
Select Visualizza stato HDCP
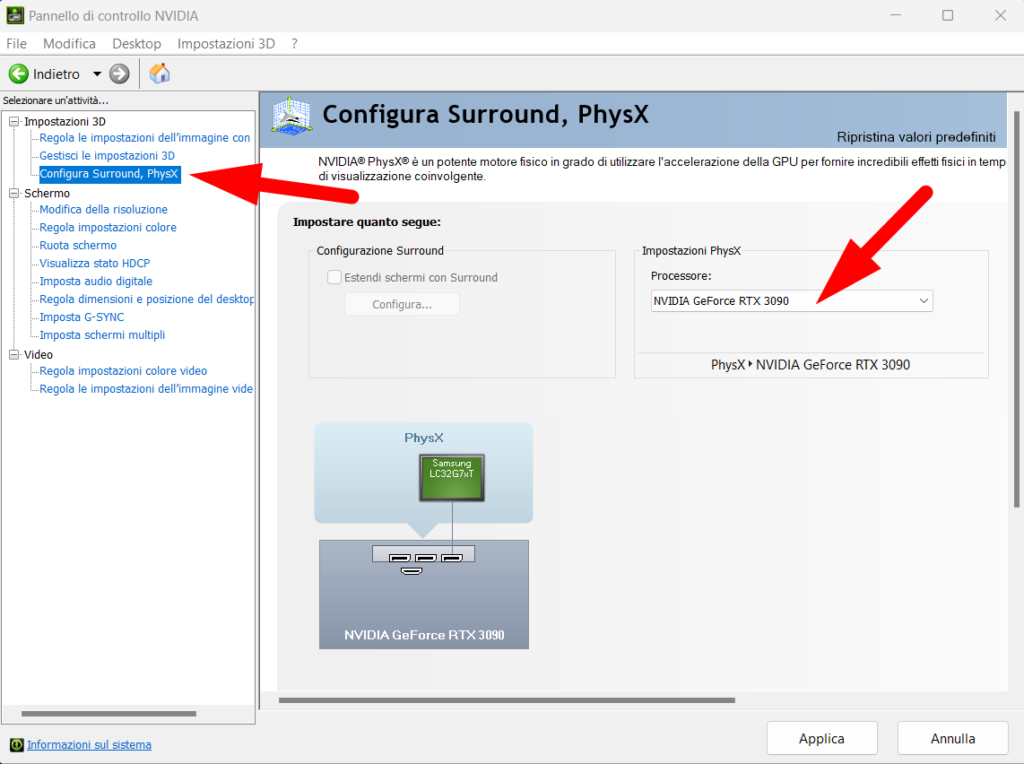tap(95, 263)
